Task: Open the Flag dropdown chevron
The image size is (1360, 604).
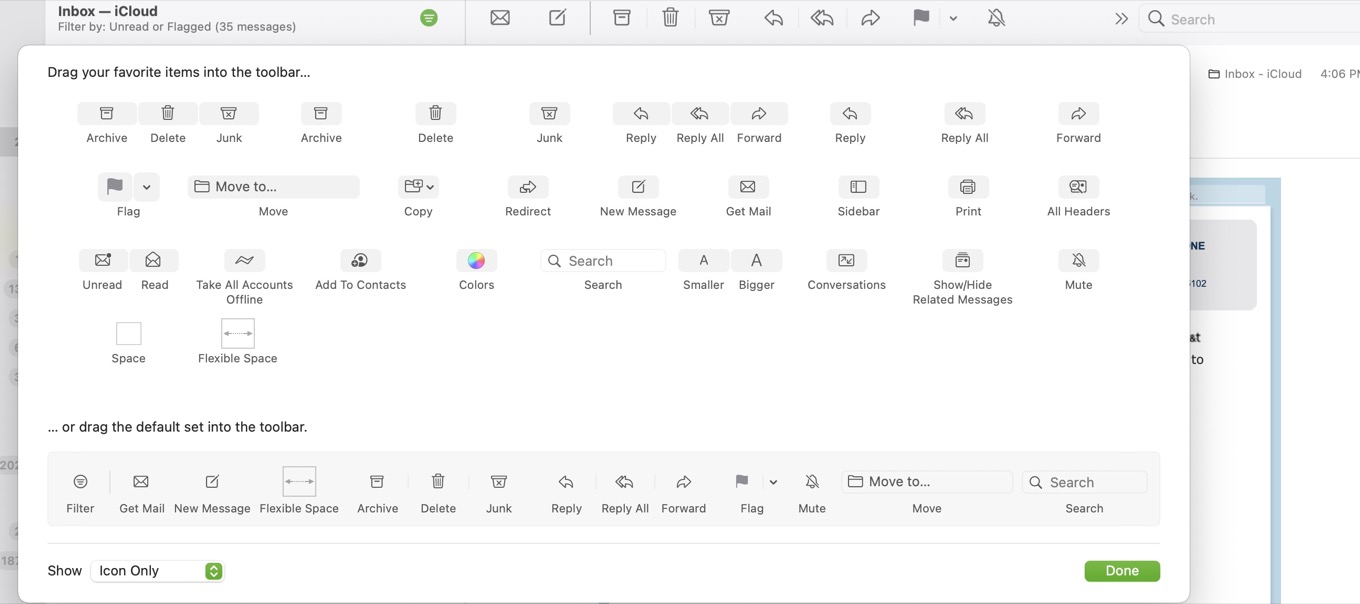Action: pos(146,186)
